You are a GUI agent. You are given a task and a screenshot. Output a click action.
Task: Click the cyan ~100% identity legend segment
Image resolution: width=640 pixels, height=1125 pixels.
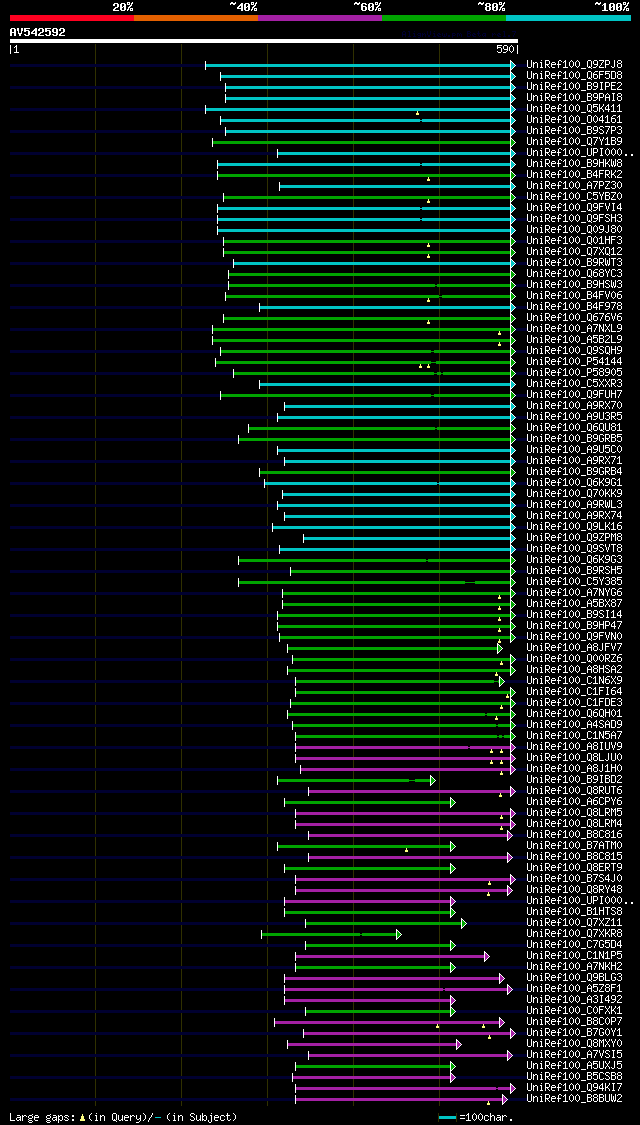click(568, 17)
